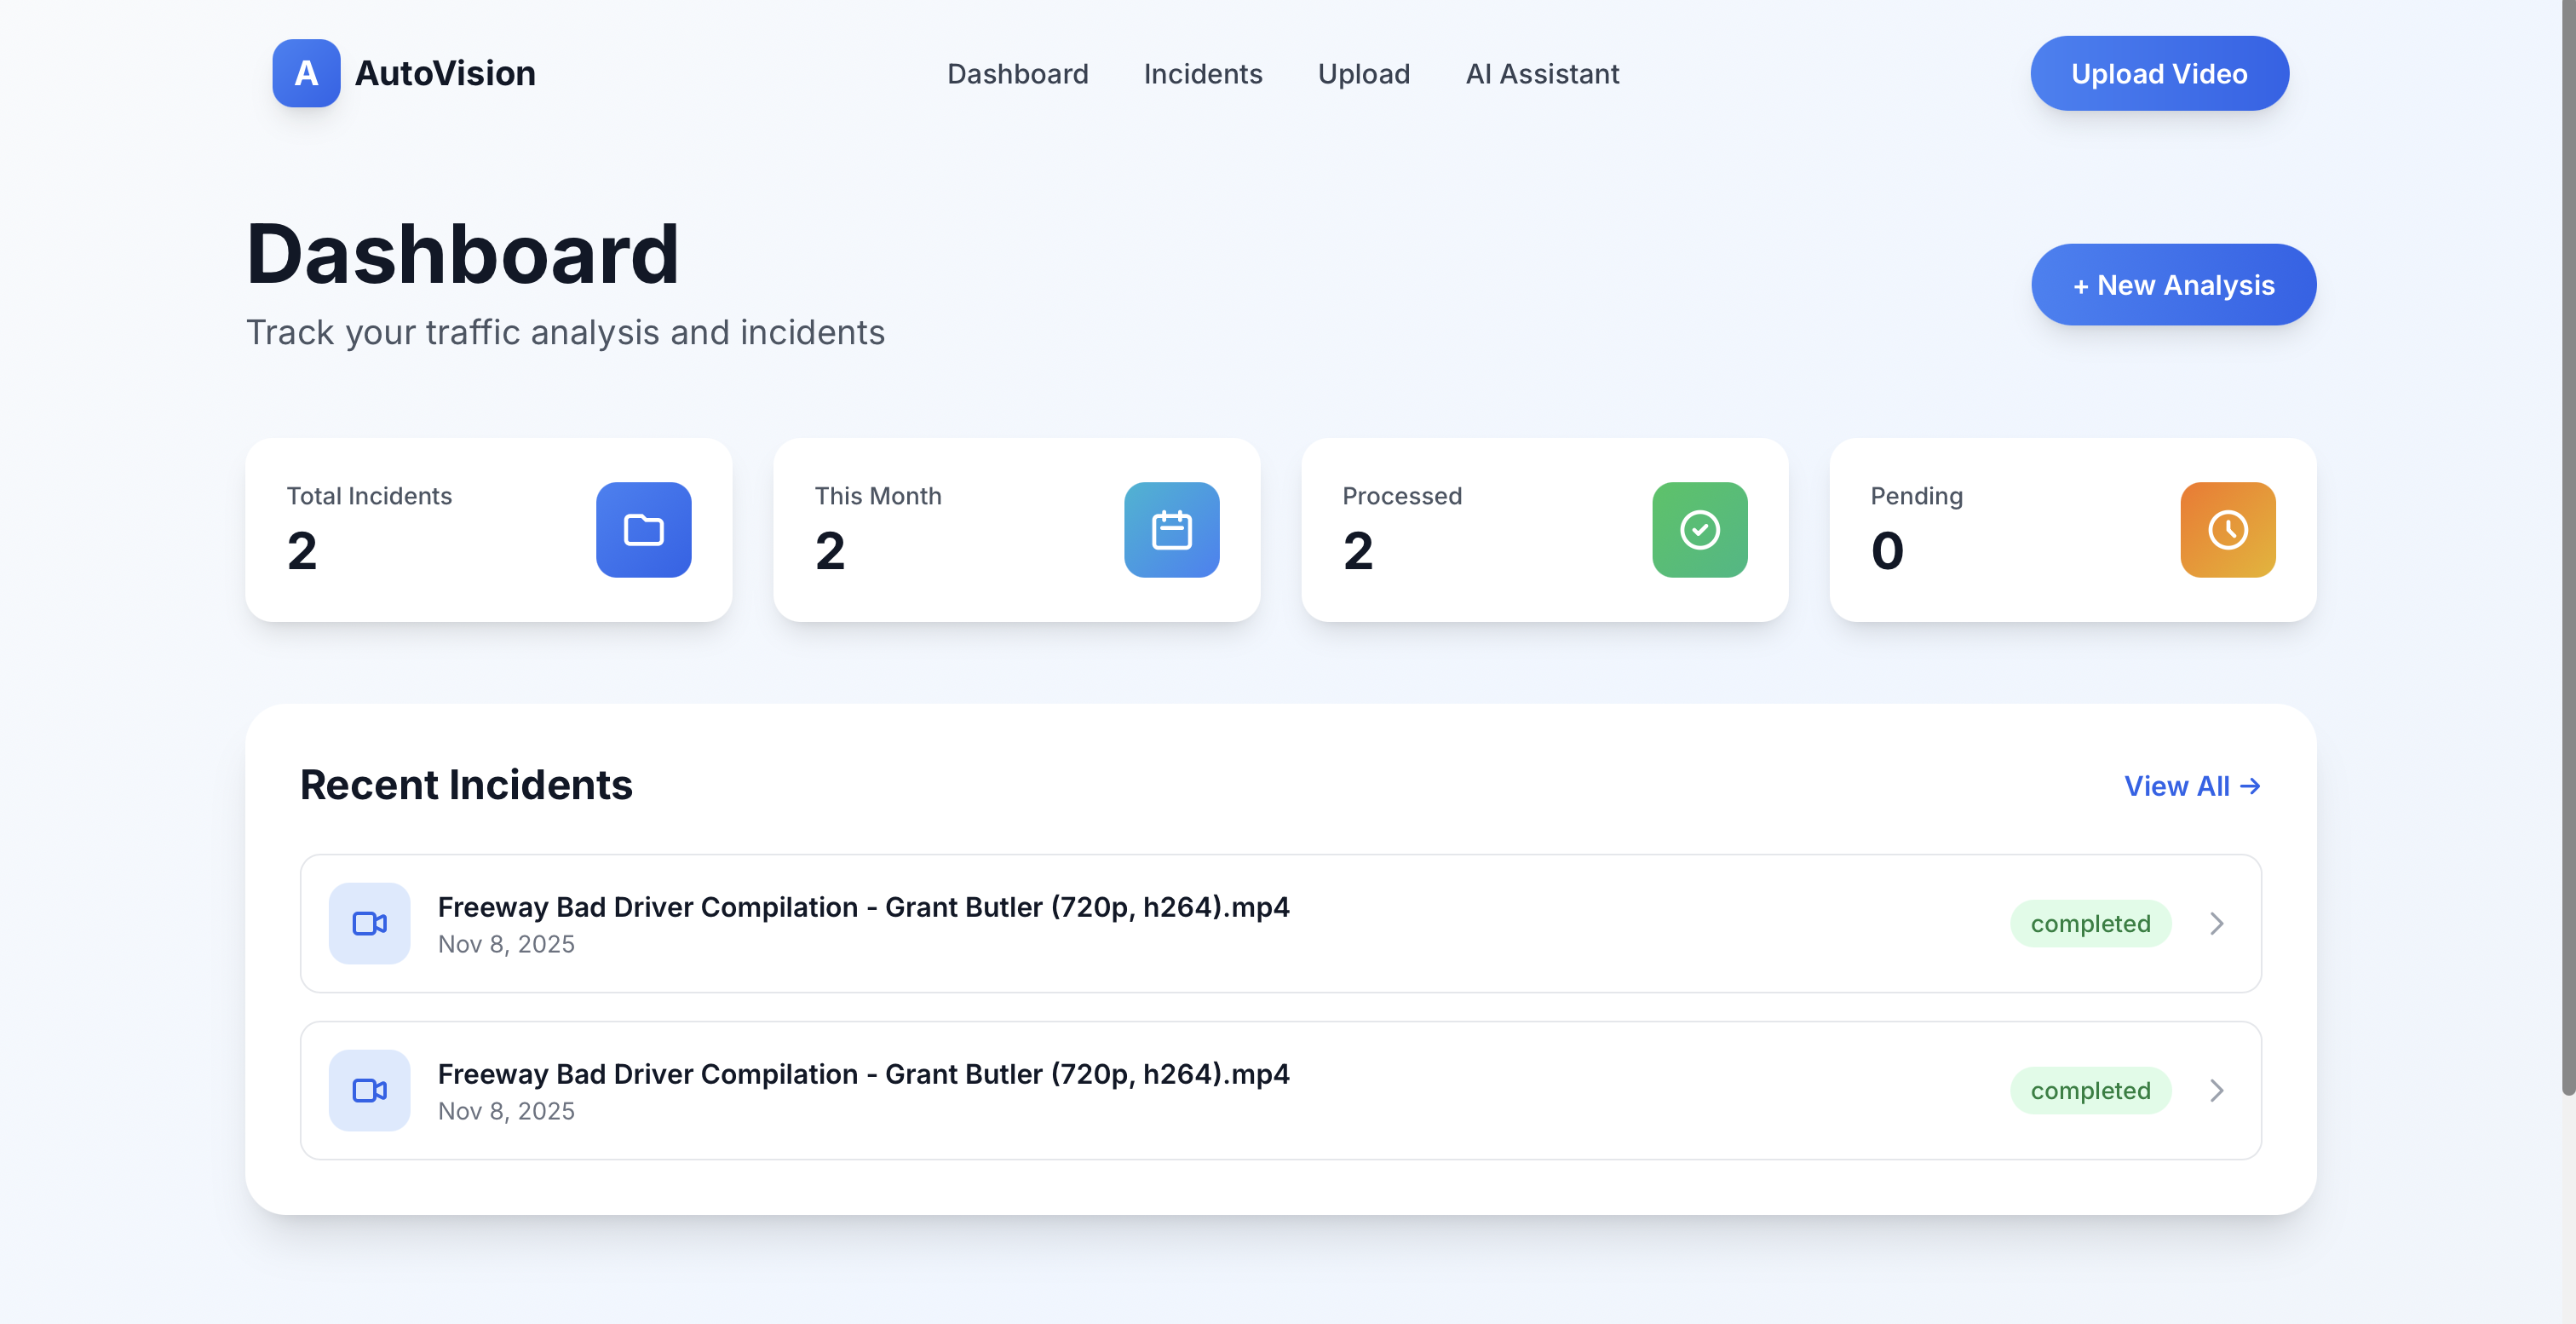Open the Dashboard nav item

[1017, 74]
